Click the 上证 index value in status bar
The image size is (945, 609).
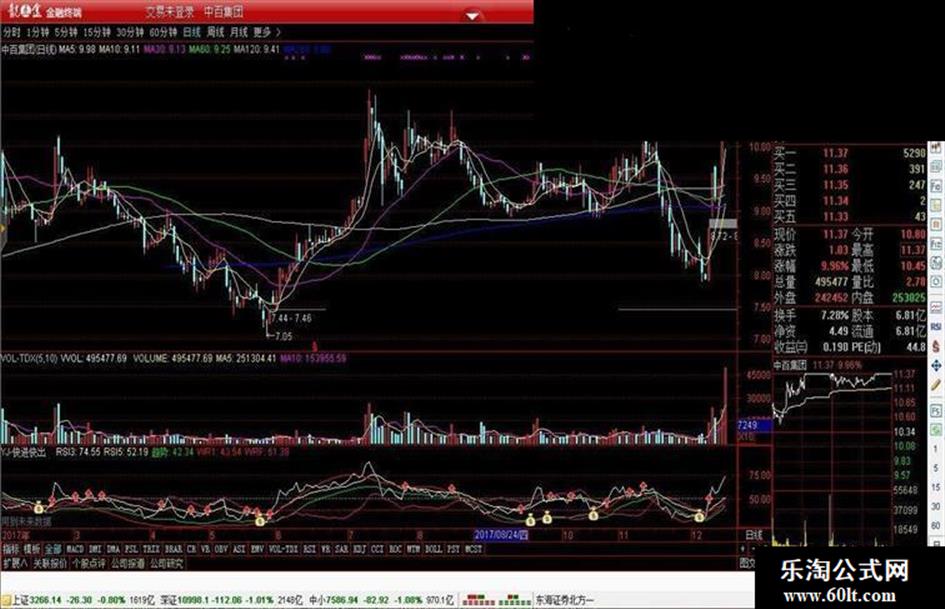pyautogui.click(x=46, y=600)
